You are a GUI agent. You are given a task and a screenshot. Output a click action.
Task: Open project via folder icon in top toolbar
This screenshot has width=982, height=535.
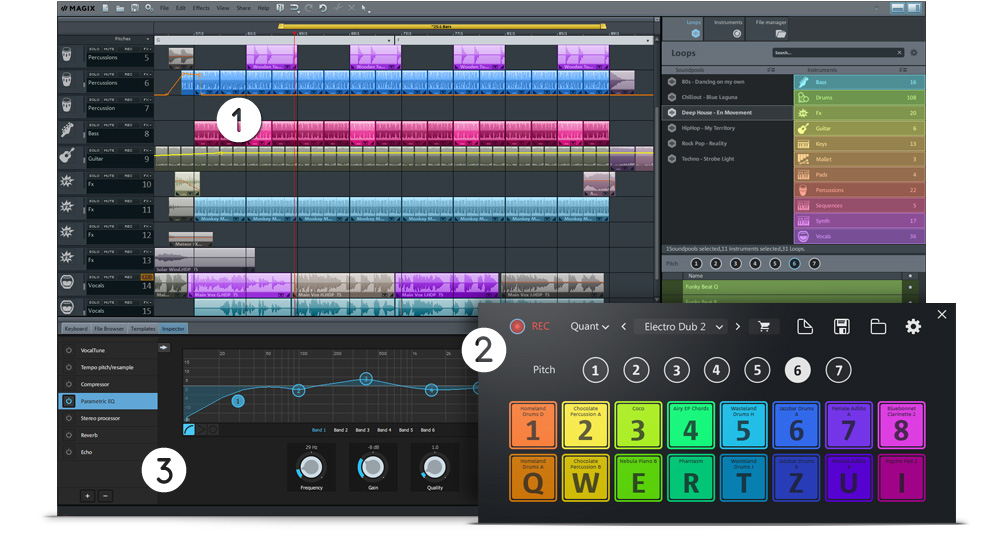[120, 8]
